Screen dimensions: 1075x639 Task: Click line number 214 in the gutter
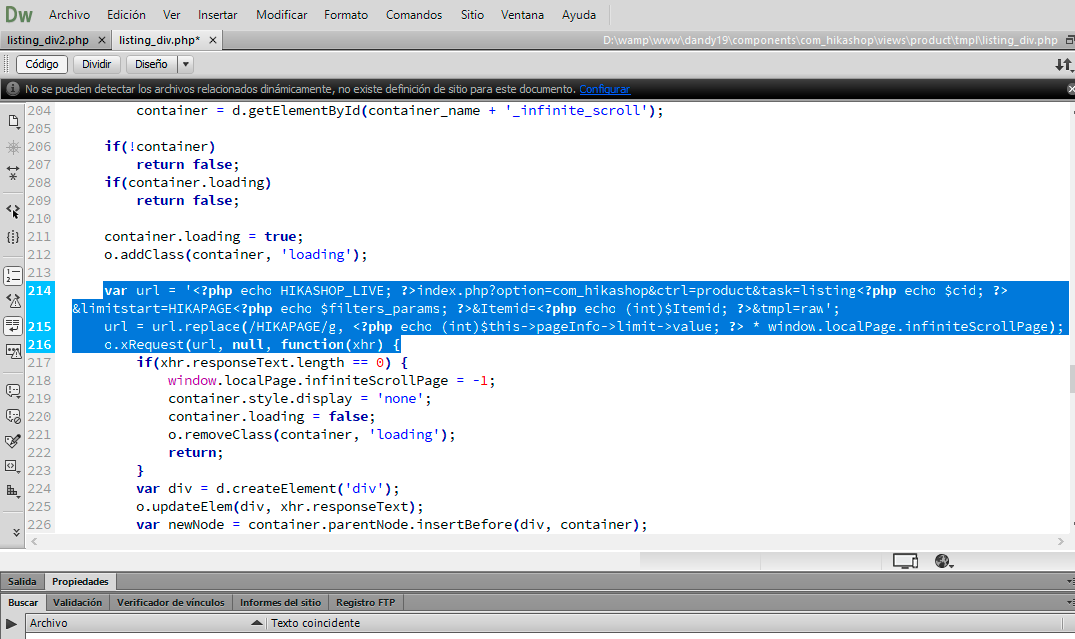coord(40,291)
